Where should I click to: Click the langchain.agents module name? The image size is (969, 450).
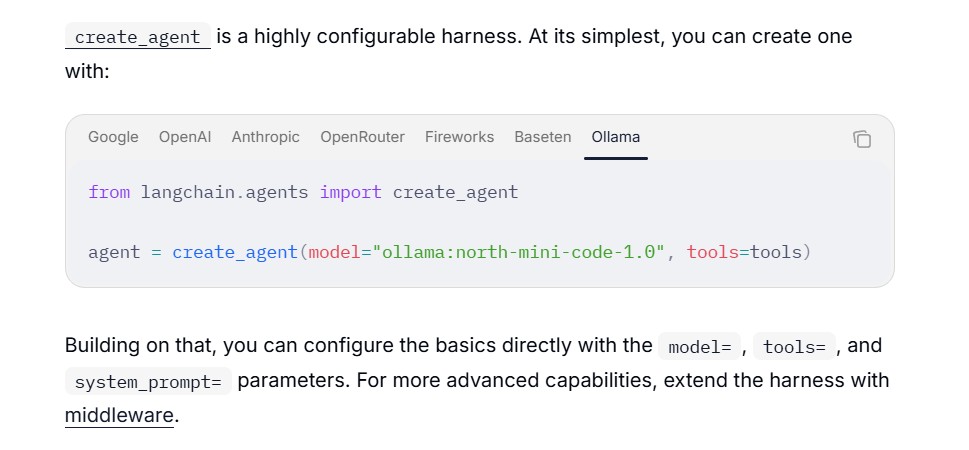(x=224, y=192)
